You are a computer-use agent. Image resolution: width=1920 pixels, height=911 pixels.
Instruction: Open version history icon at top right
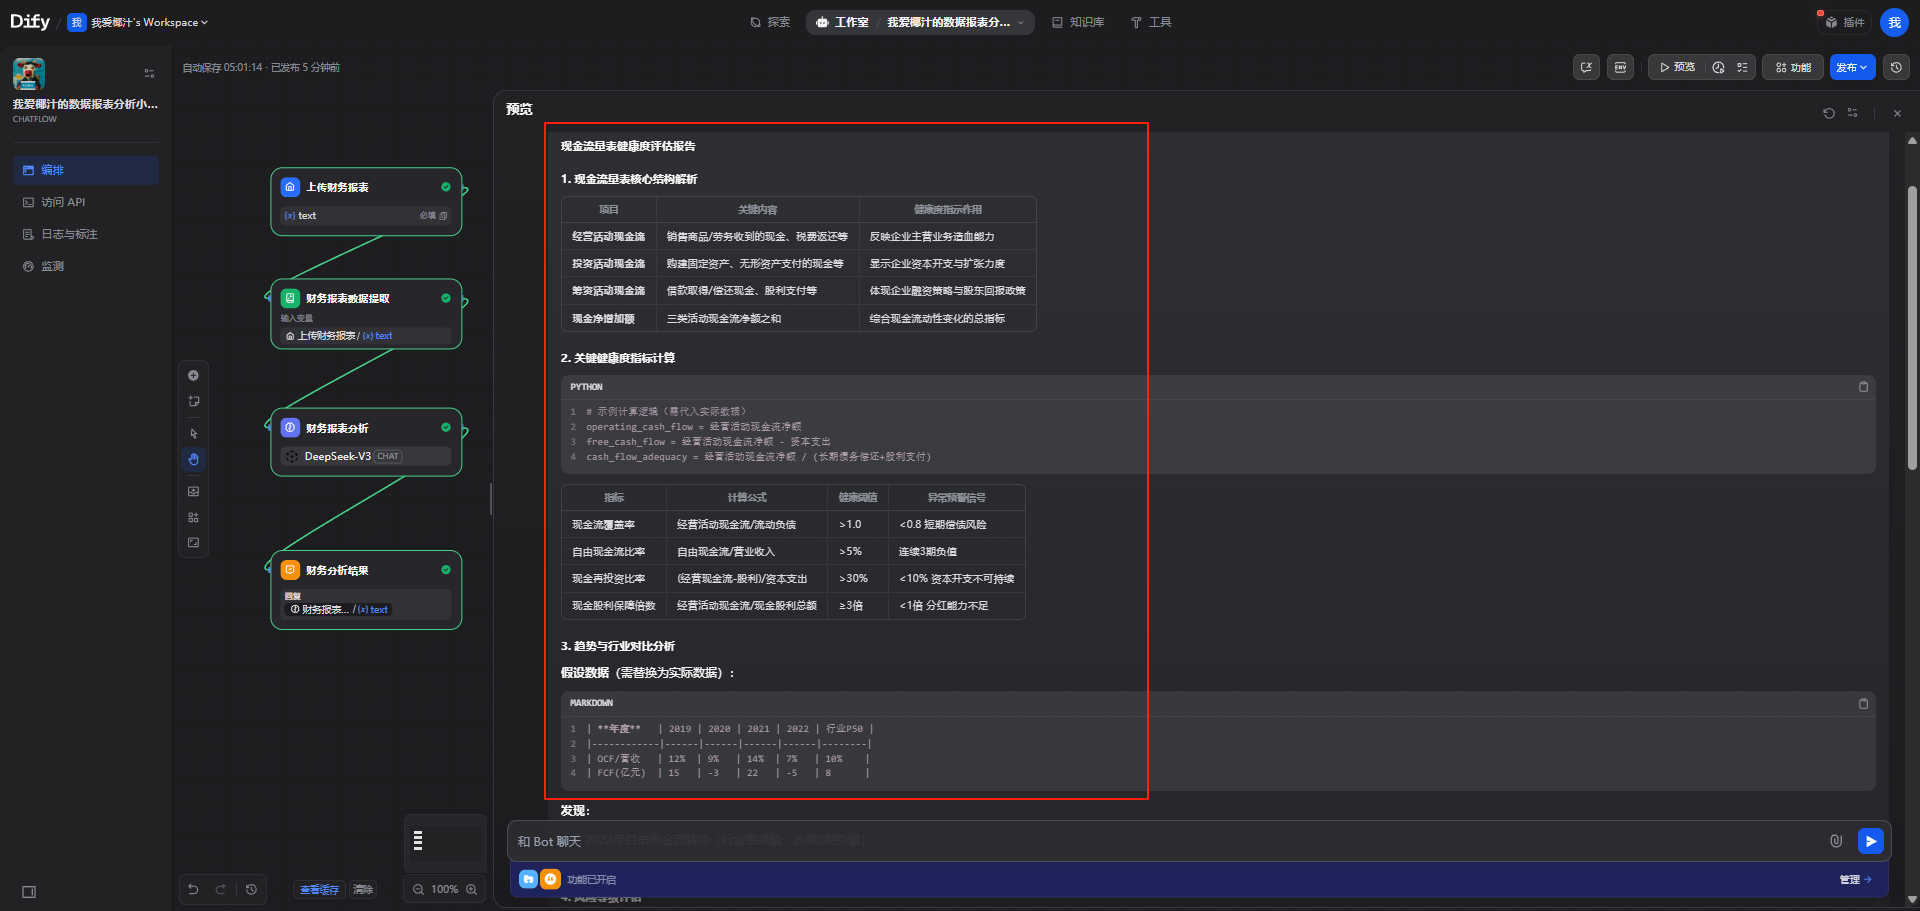click(x=1896, y=67)
